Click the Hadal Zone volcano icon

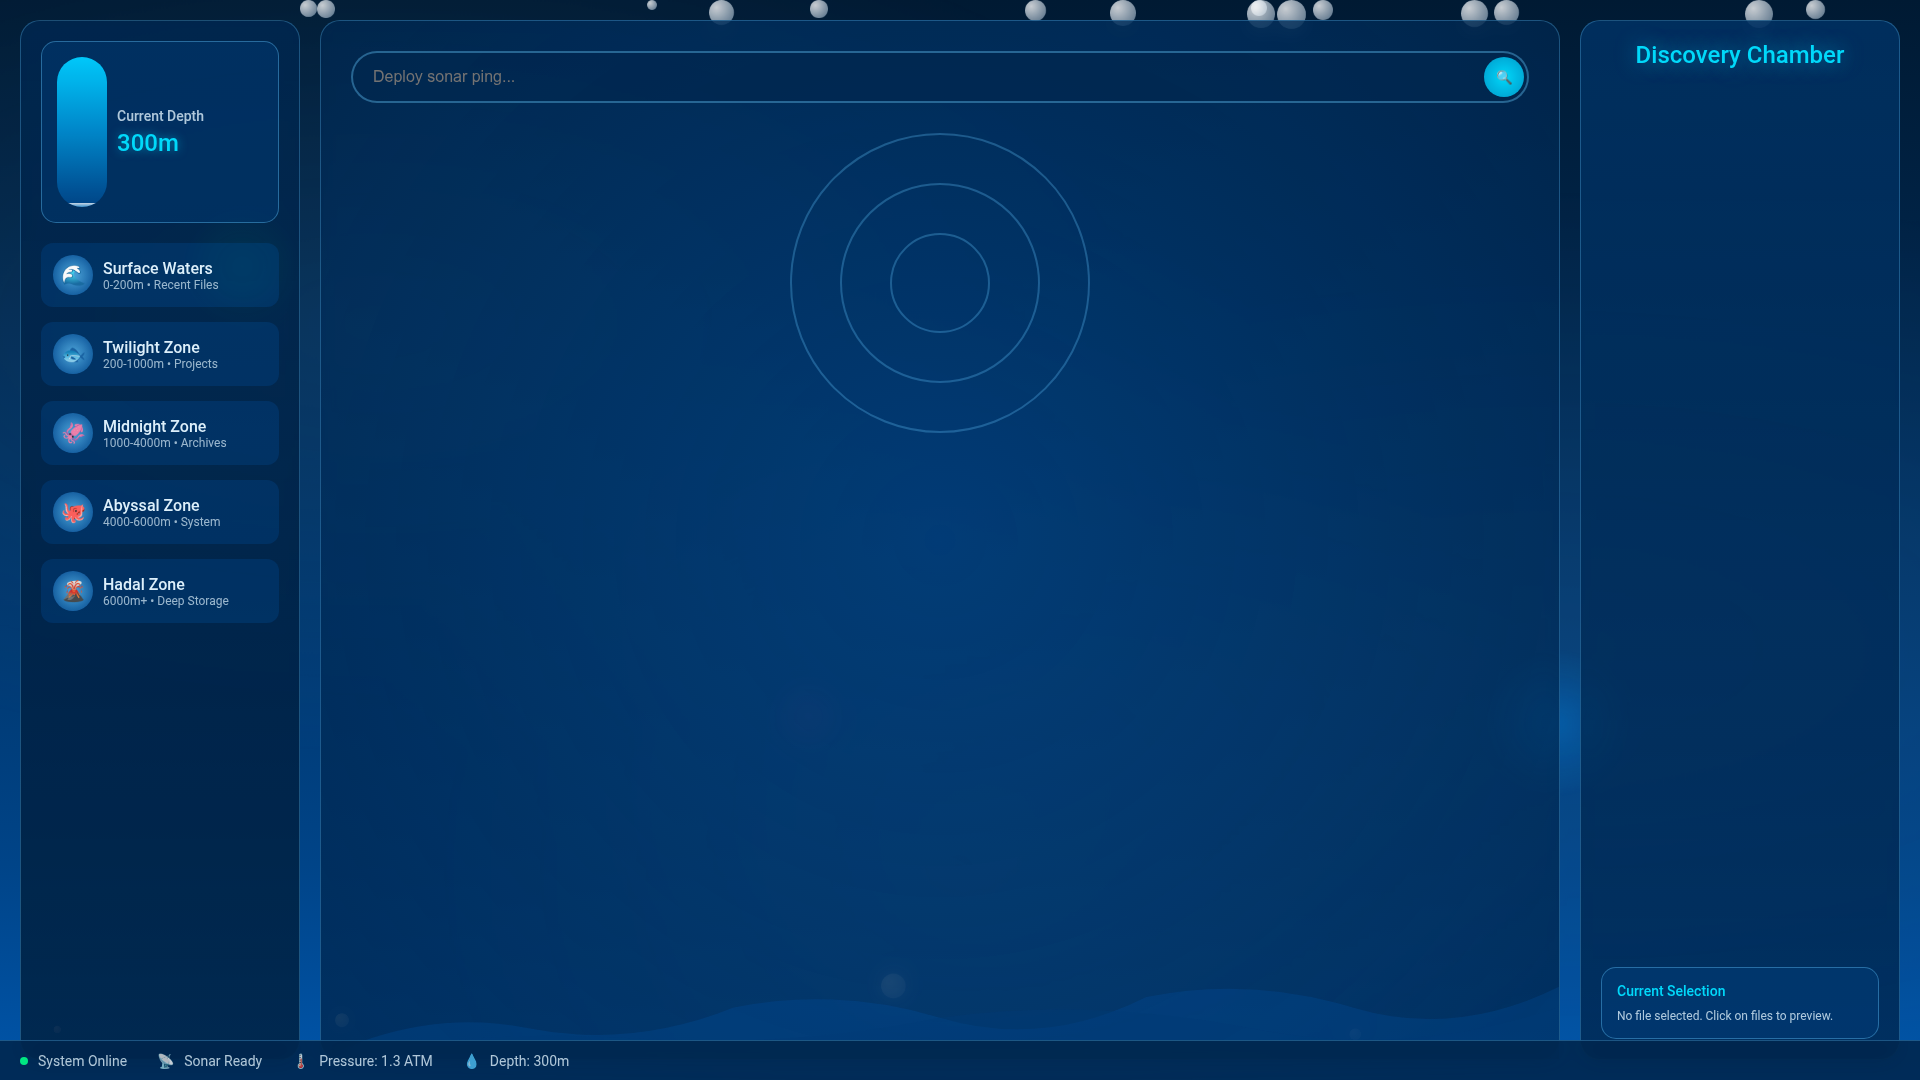pos(73,591)
